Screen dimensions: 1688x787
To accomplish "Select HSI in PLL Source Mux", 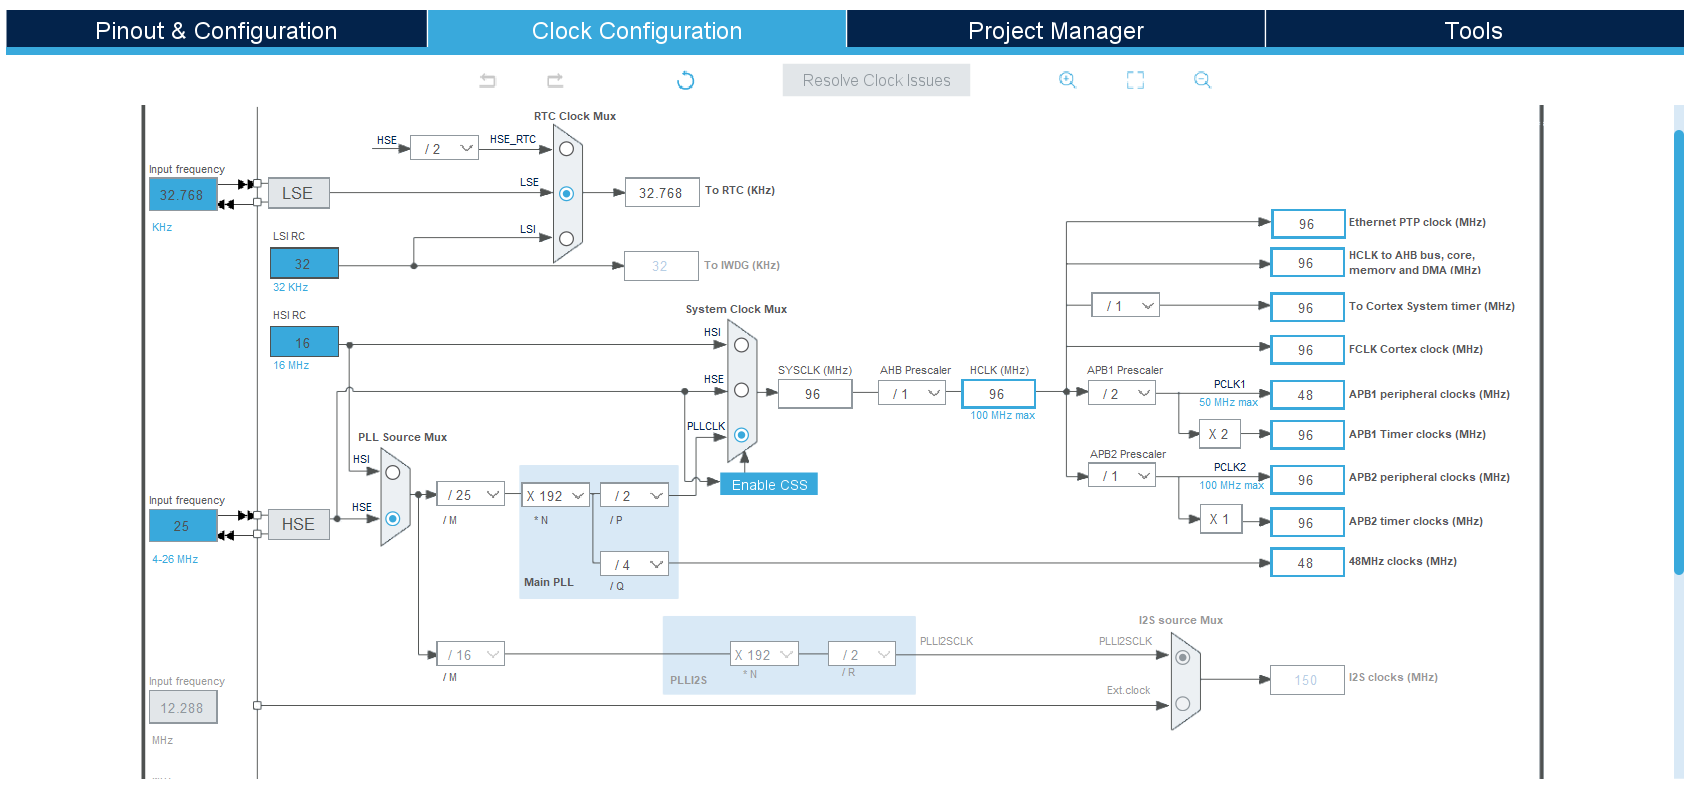I will point(393,472).
